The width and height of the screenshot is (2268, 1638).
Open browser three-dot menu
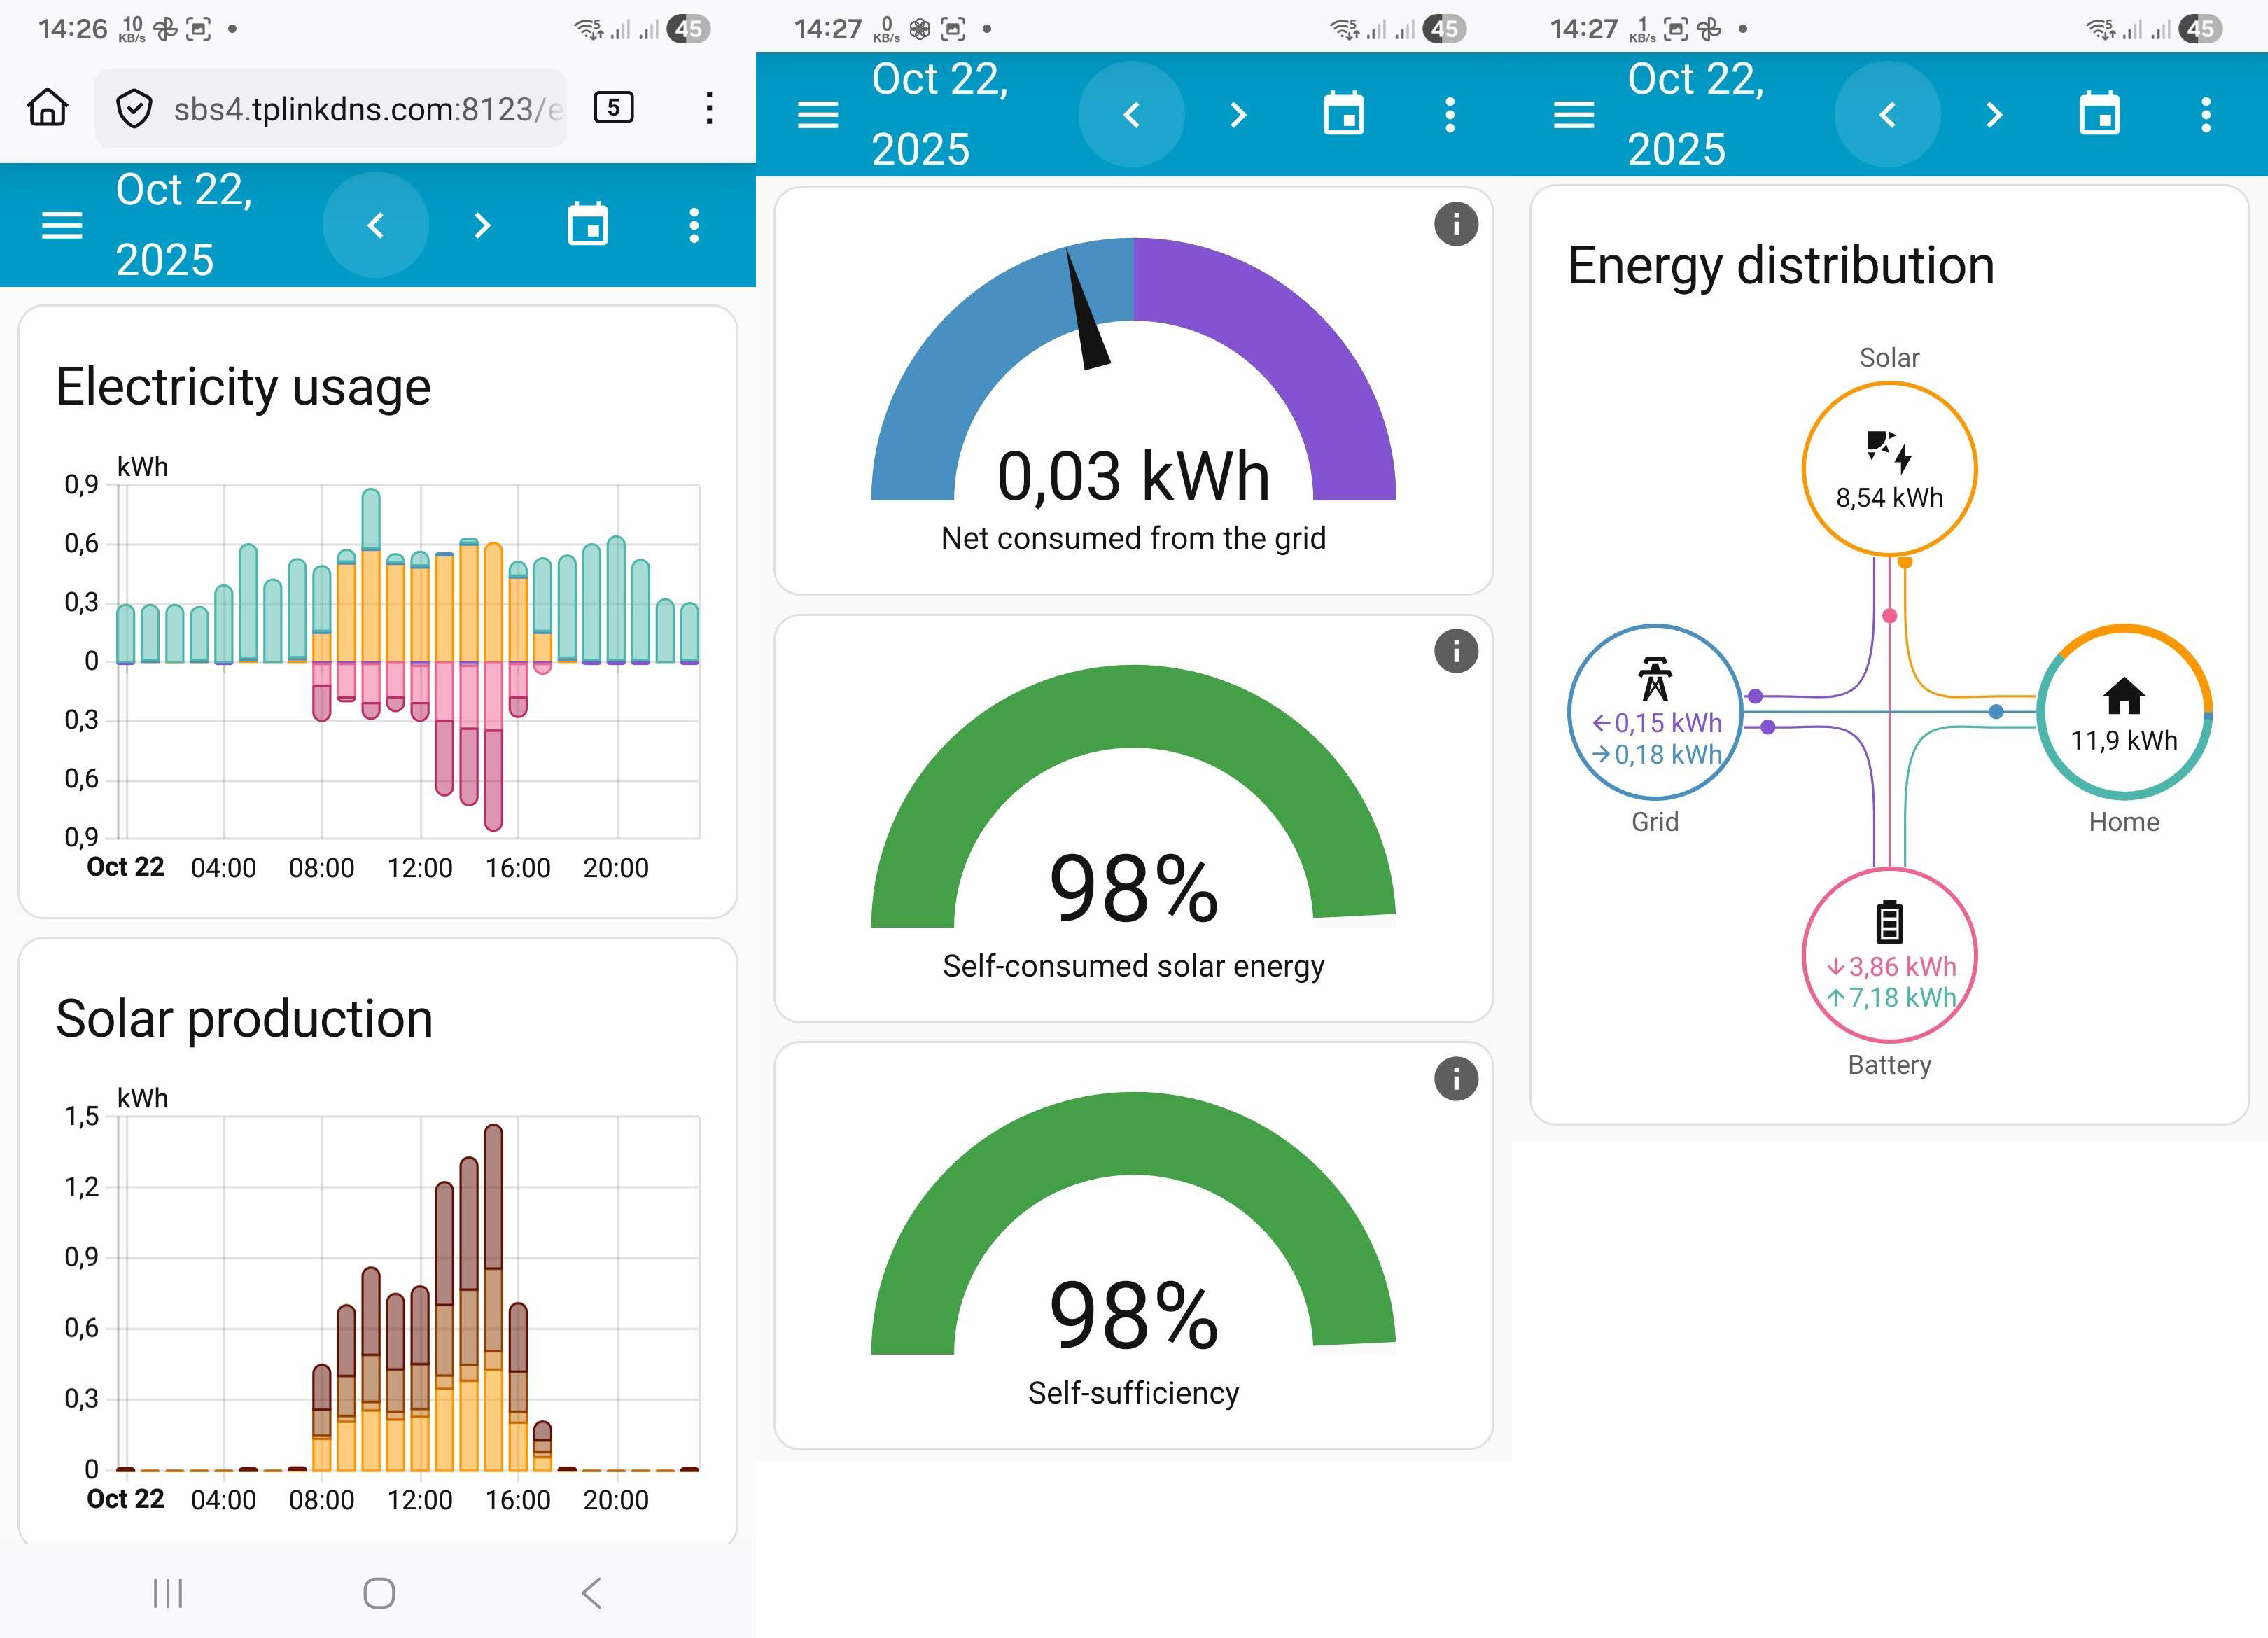click(708, 107)
